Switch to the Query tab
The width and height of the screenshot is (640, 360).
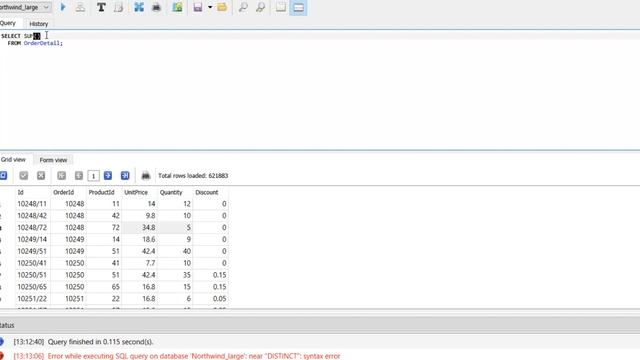(x=8, y=23)
